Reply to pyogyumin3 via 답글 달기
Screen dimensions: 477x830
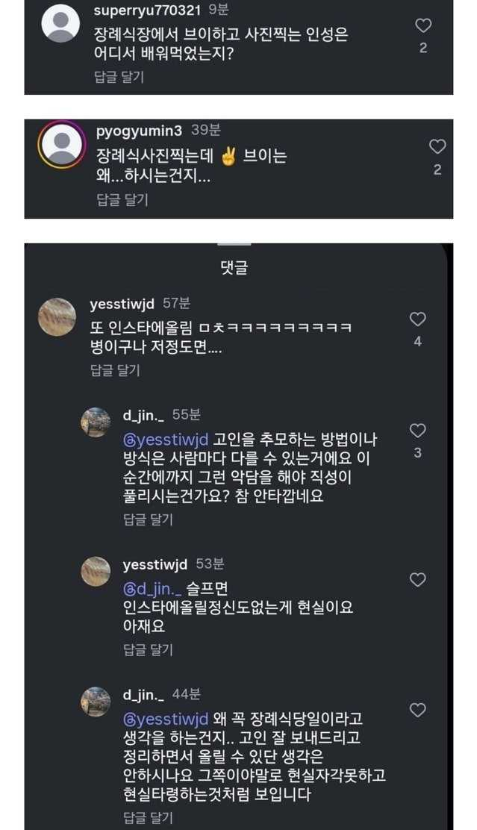122,200
